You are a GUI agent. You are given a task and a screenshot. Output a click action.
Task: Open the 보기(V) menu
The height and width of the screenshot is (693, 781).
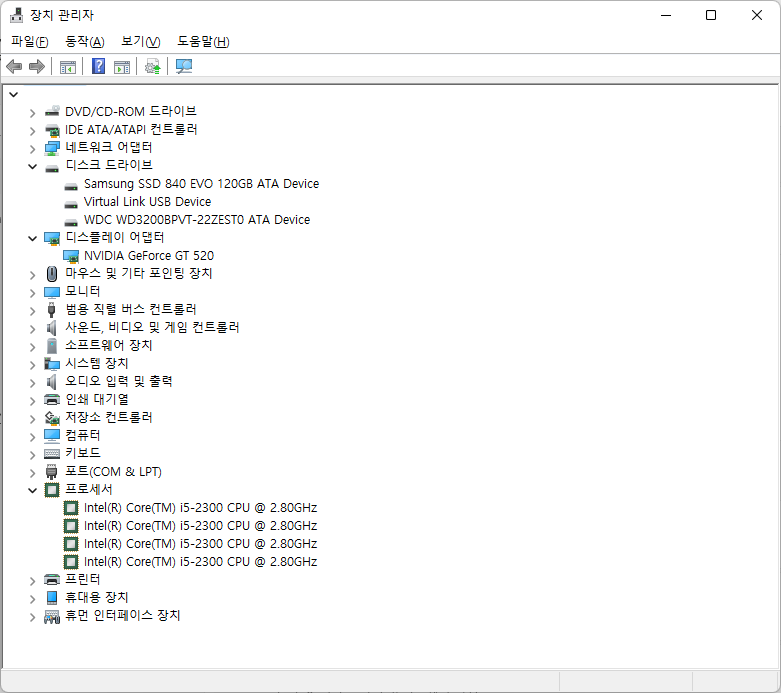[x=140, y=41]
